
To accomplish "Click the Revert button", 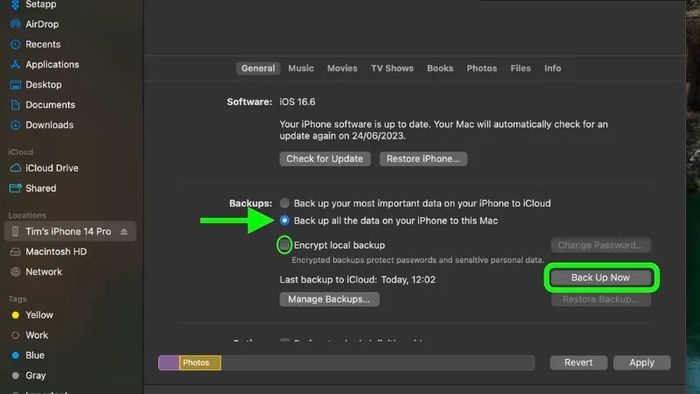I will point(579,362).
